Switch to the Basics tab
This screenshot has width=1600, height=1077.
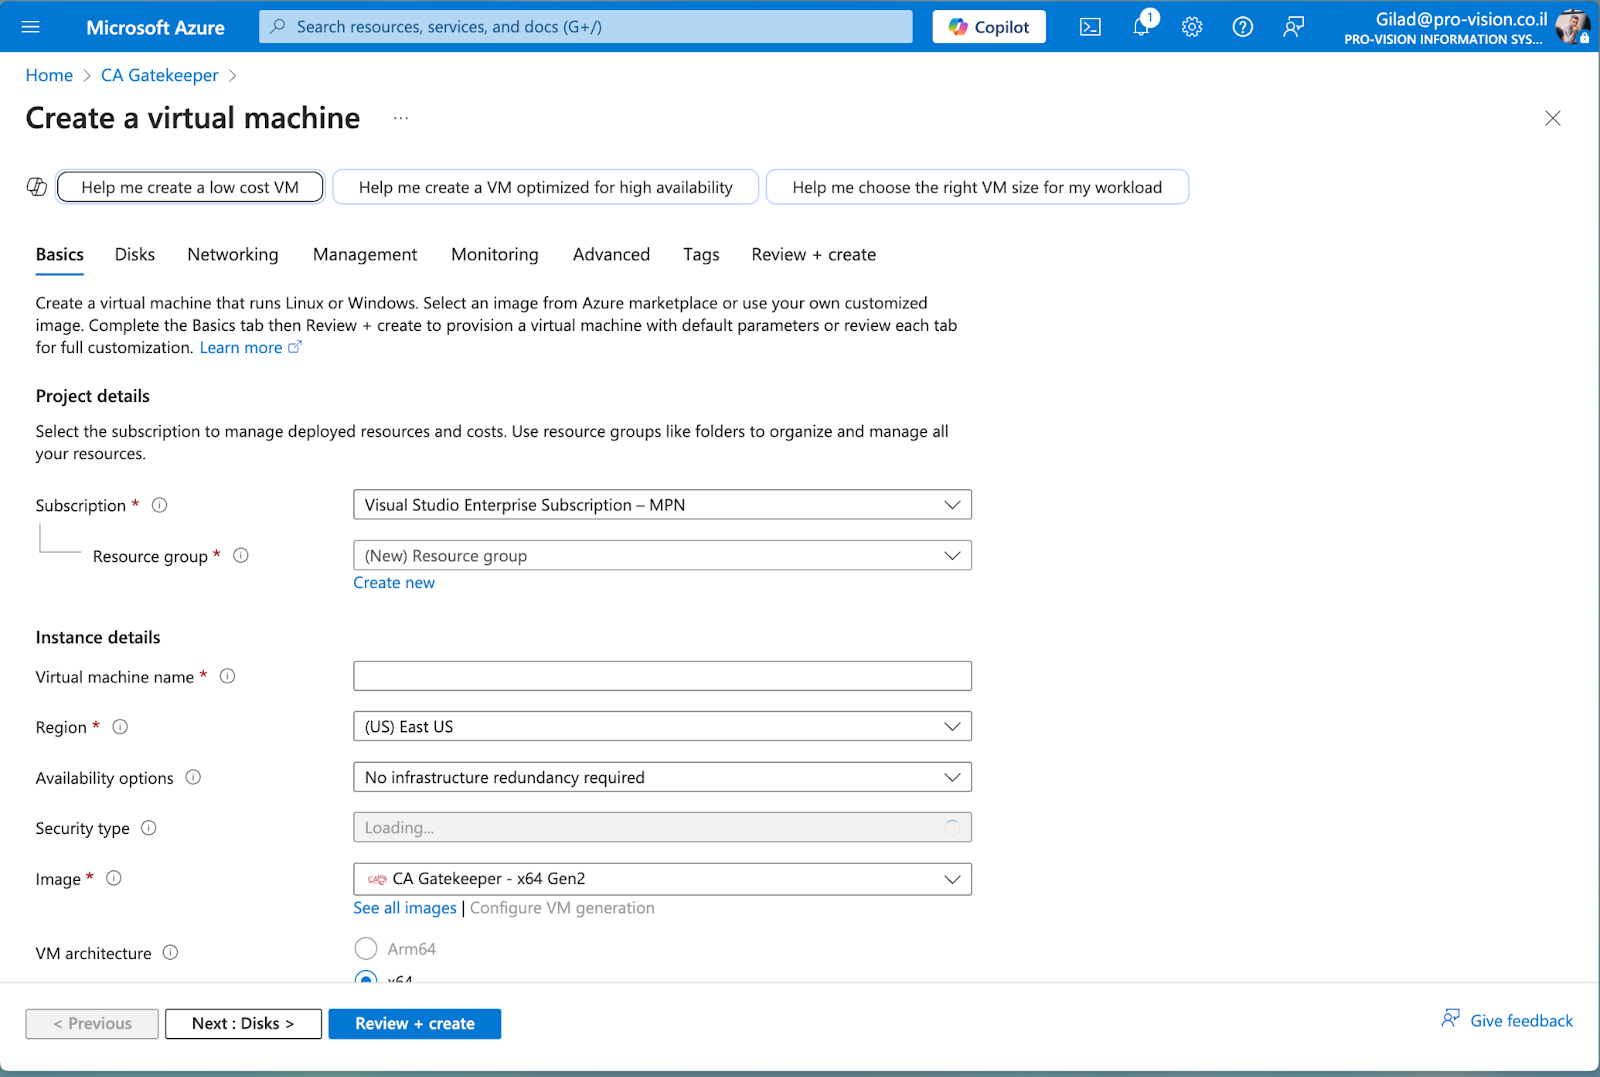click(60, 255)
